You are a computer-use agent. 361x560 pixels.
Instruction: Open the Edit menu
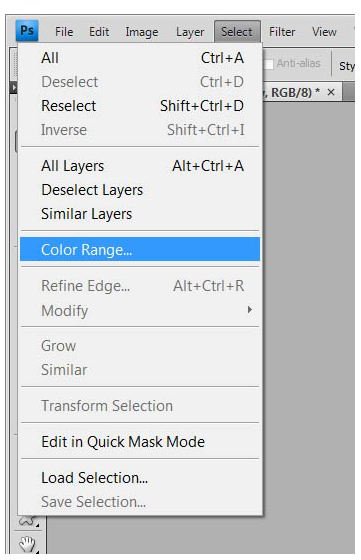pos(99,32)
